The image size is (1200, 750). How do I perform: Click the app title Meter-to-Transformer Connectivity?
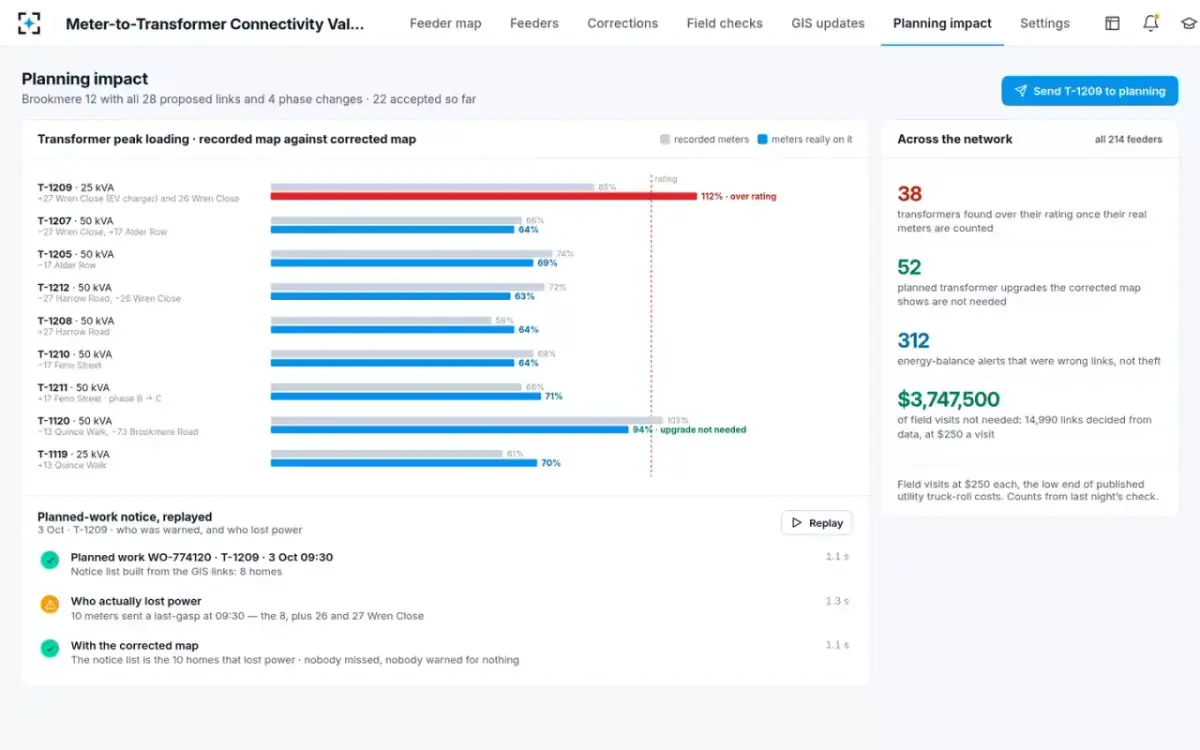pyautogui.click(x=215, y=24)
